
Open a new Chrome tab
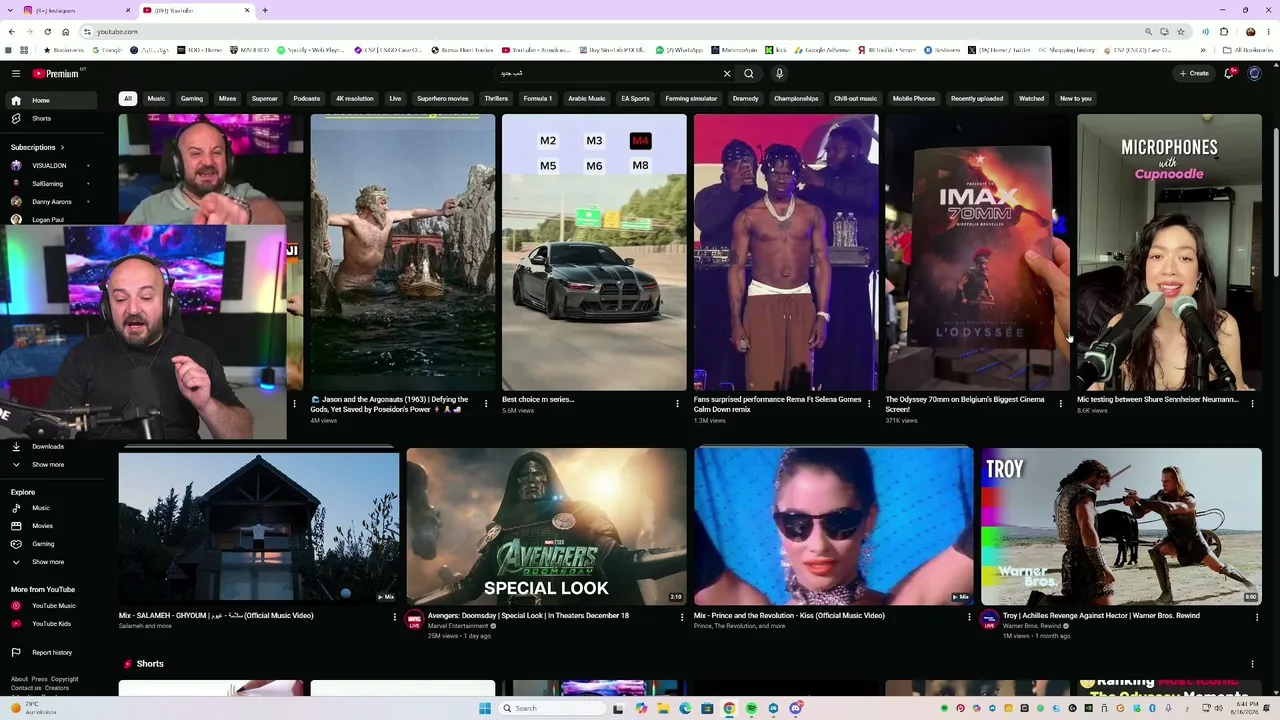pyautogui.click(x=265, y=10)
